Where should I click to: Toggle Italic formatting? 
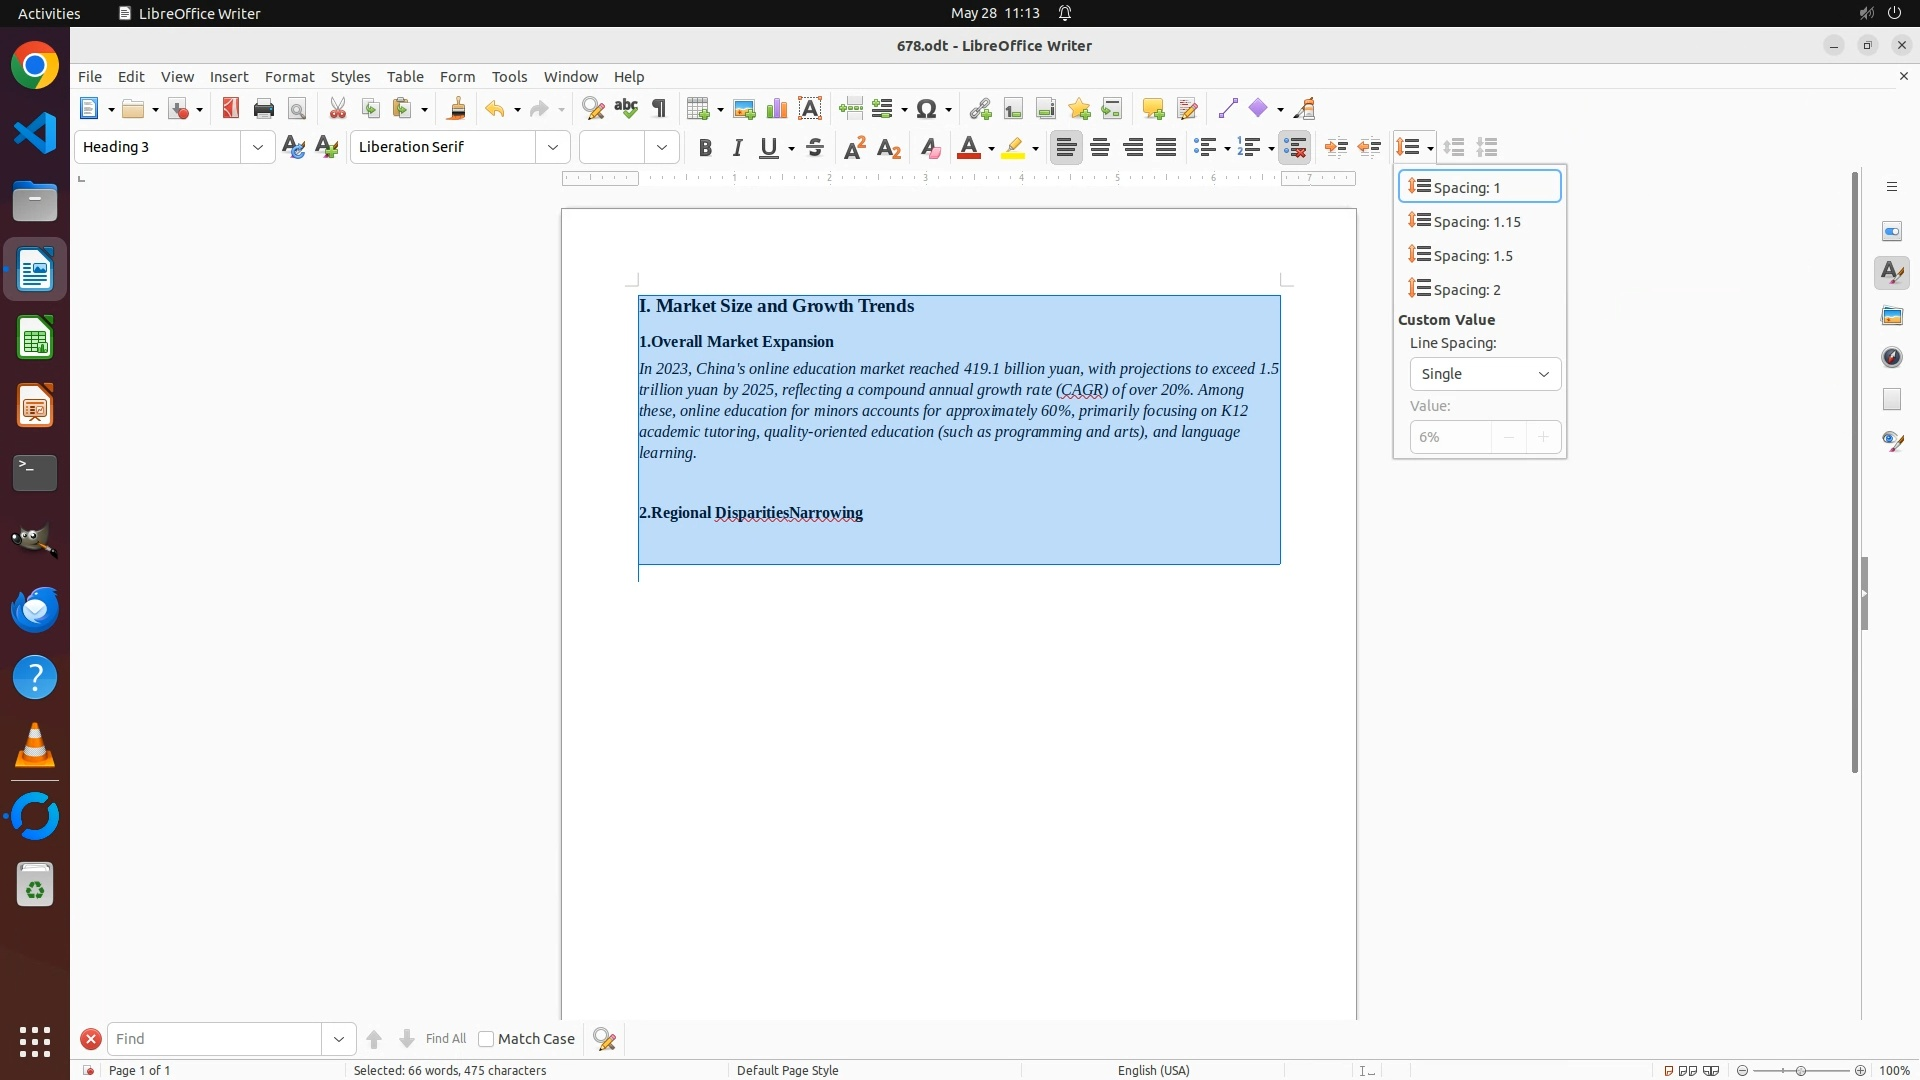click(738, 148)
